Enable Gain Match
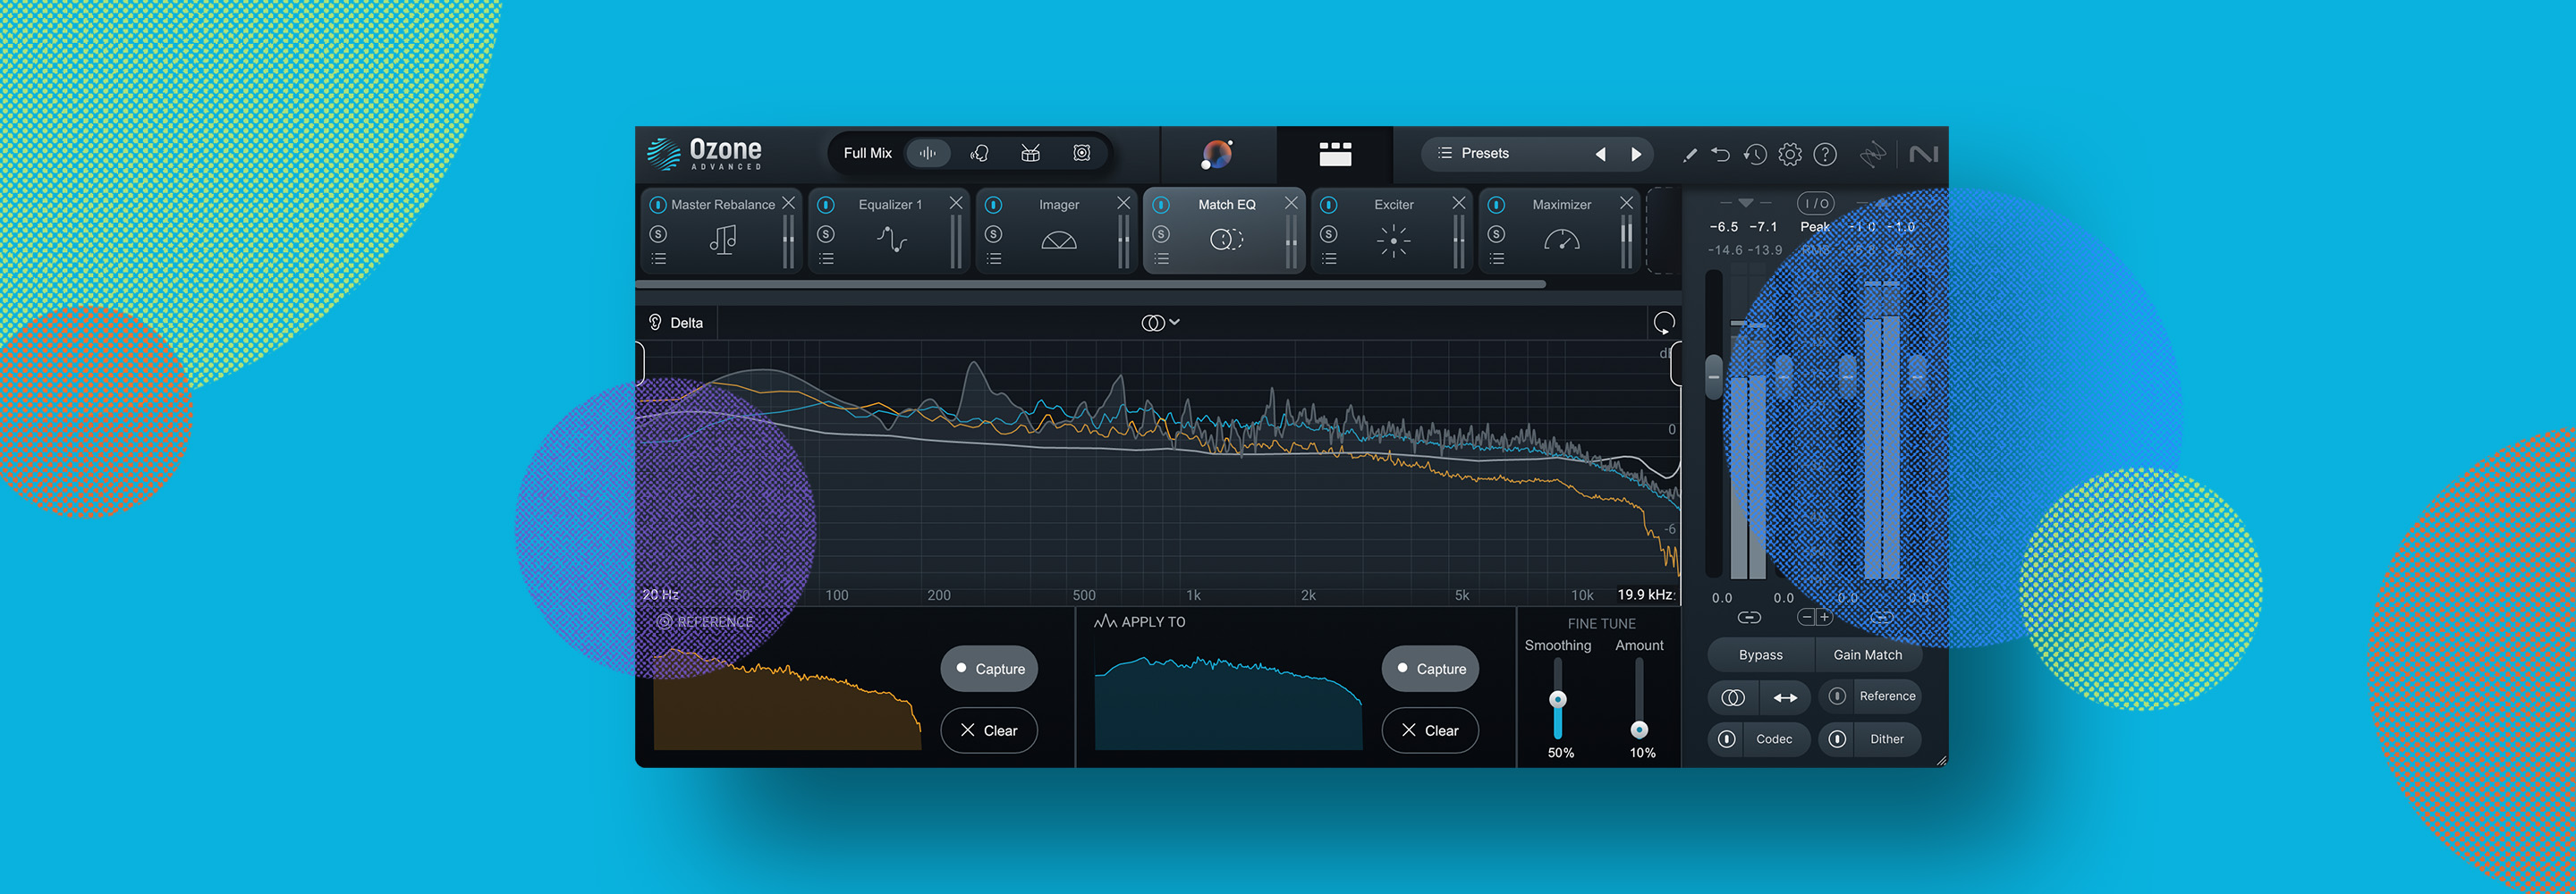The image size is (2576, 894). click(x=1867, y=655)
